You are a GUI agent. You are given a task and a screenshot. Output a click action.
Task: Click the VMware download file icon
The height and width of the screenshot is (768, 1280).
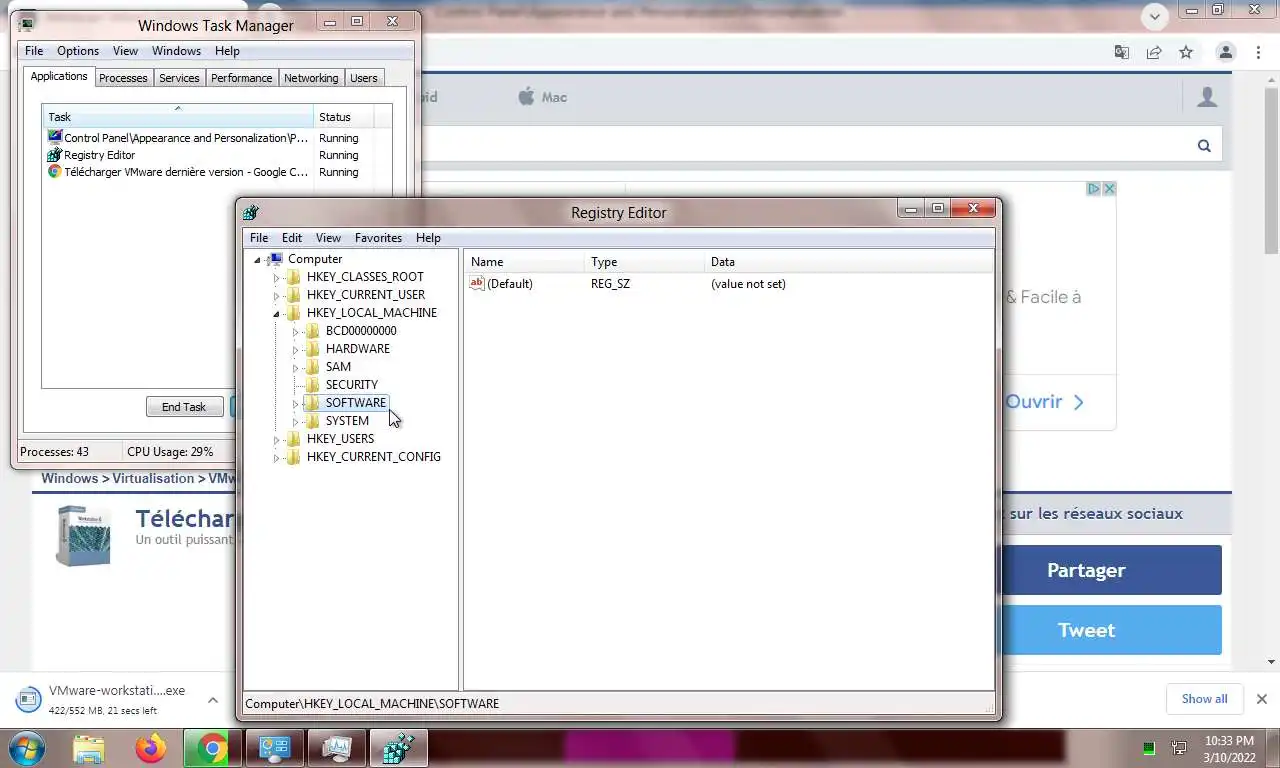point(28,699)
